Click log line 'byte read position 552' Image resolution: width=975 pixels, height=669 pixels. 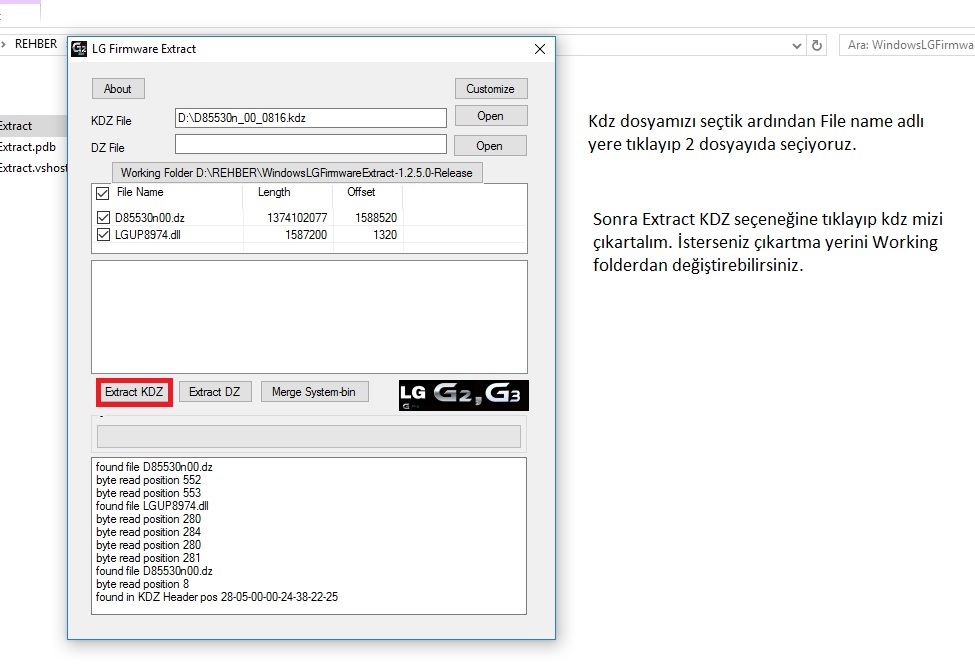coord(149,480)
